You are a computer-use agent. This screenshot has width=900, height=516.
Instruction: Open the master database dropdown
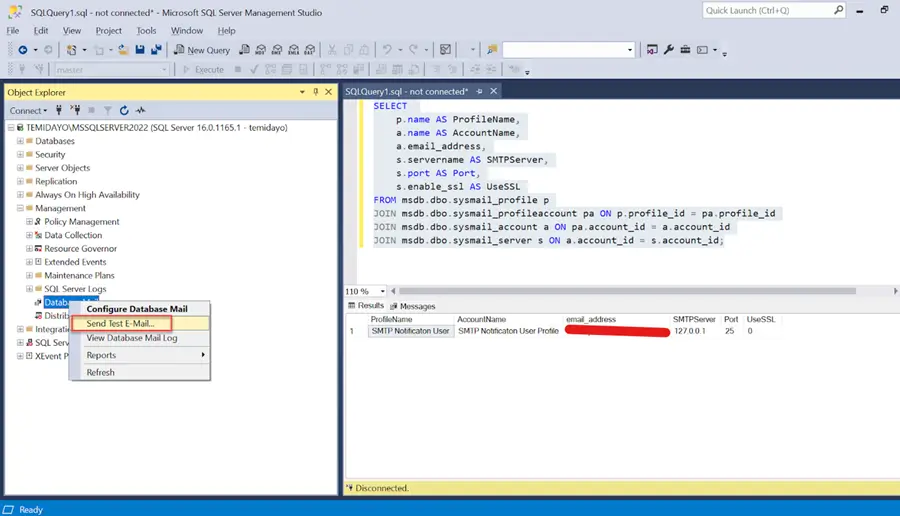pos(164,69)
